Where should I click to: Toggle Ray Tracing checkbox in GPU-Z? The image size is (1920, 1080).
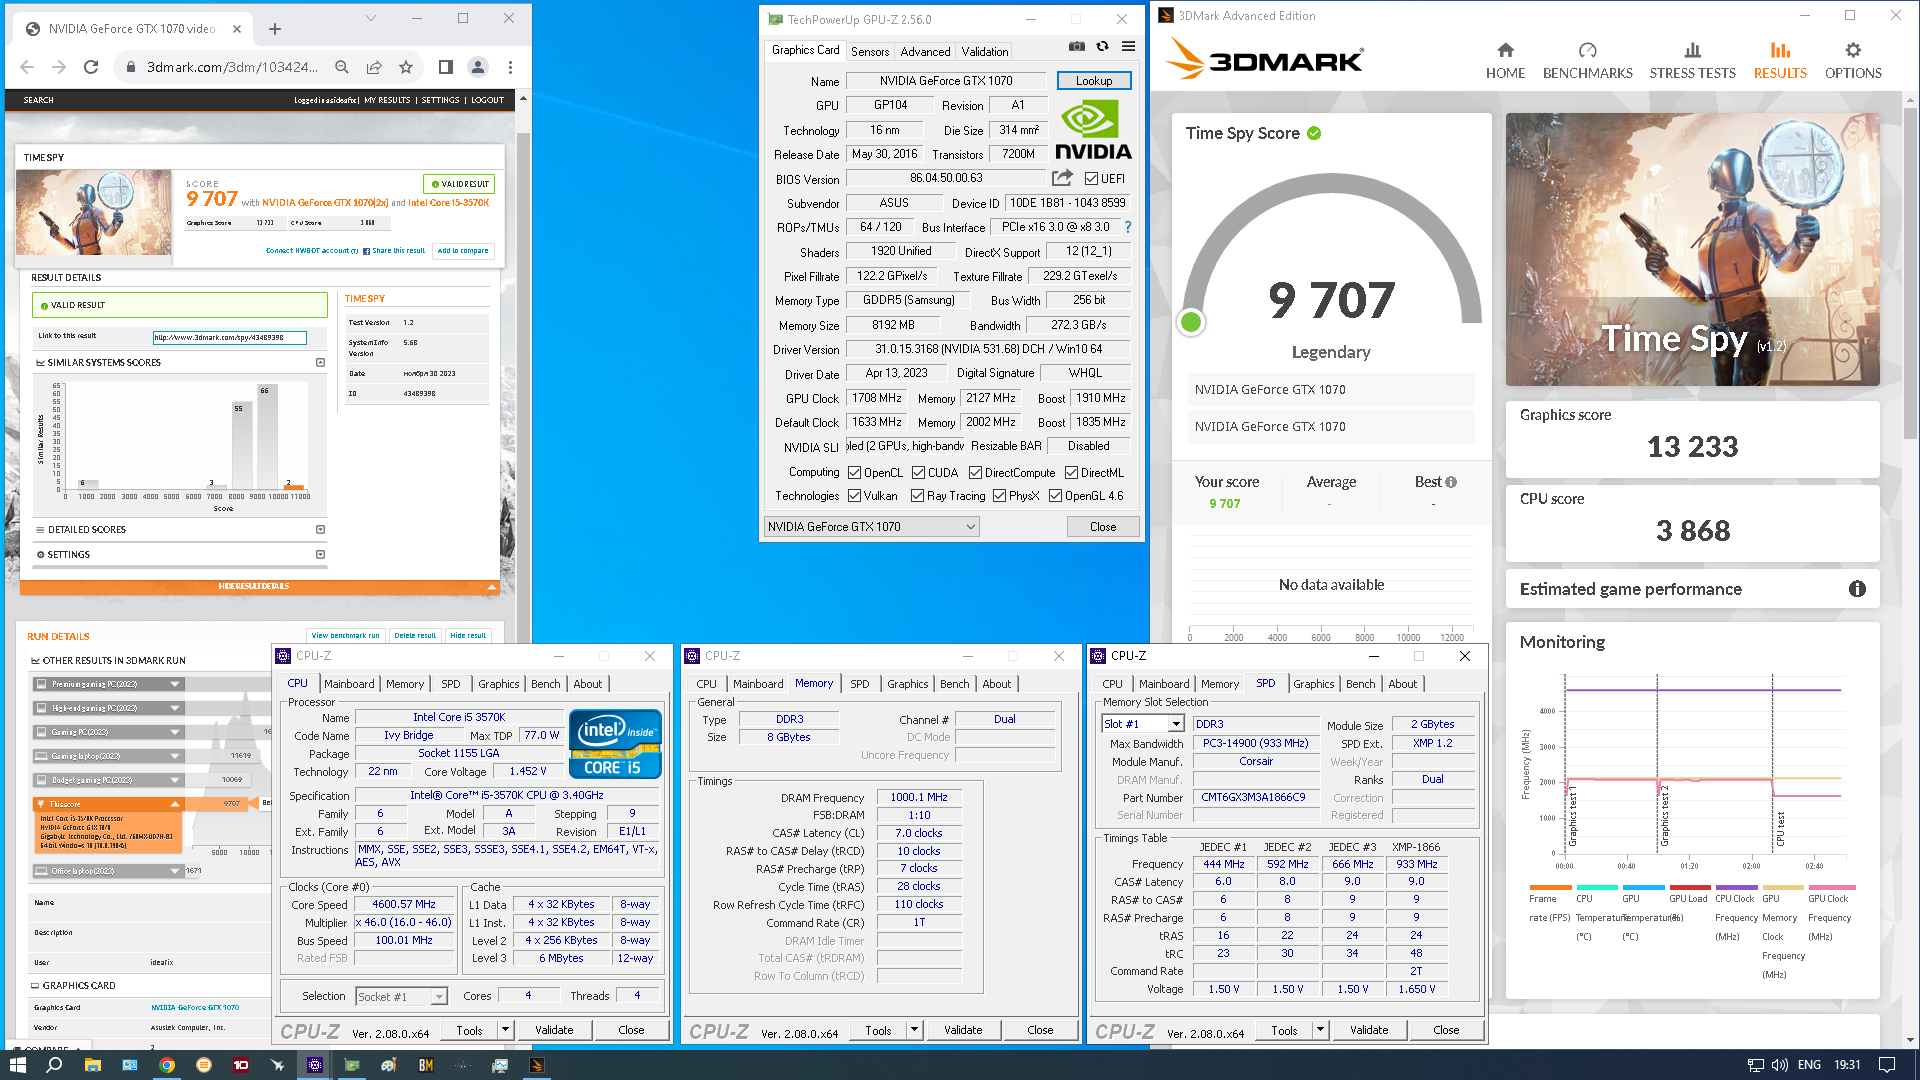point(917,496)
